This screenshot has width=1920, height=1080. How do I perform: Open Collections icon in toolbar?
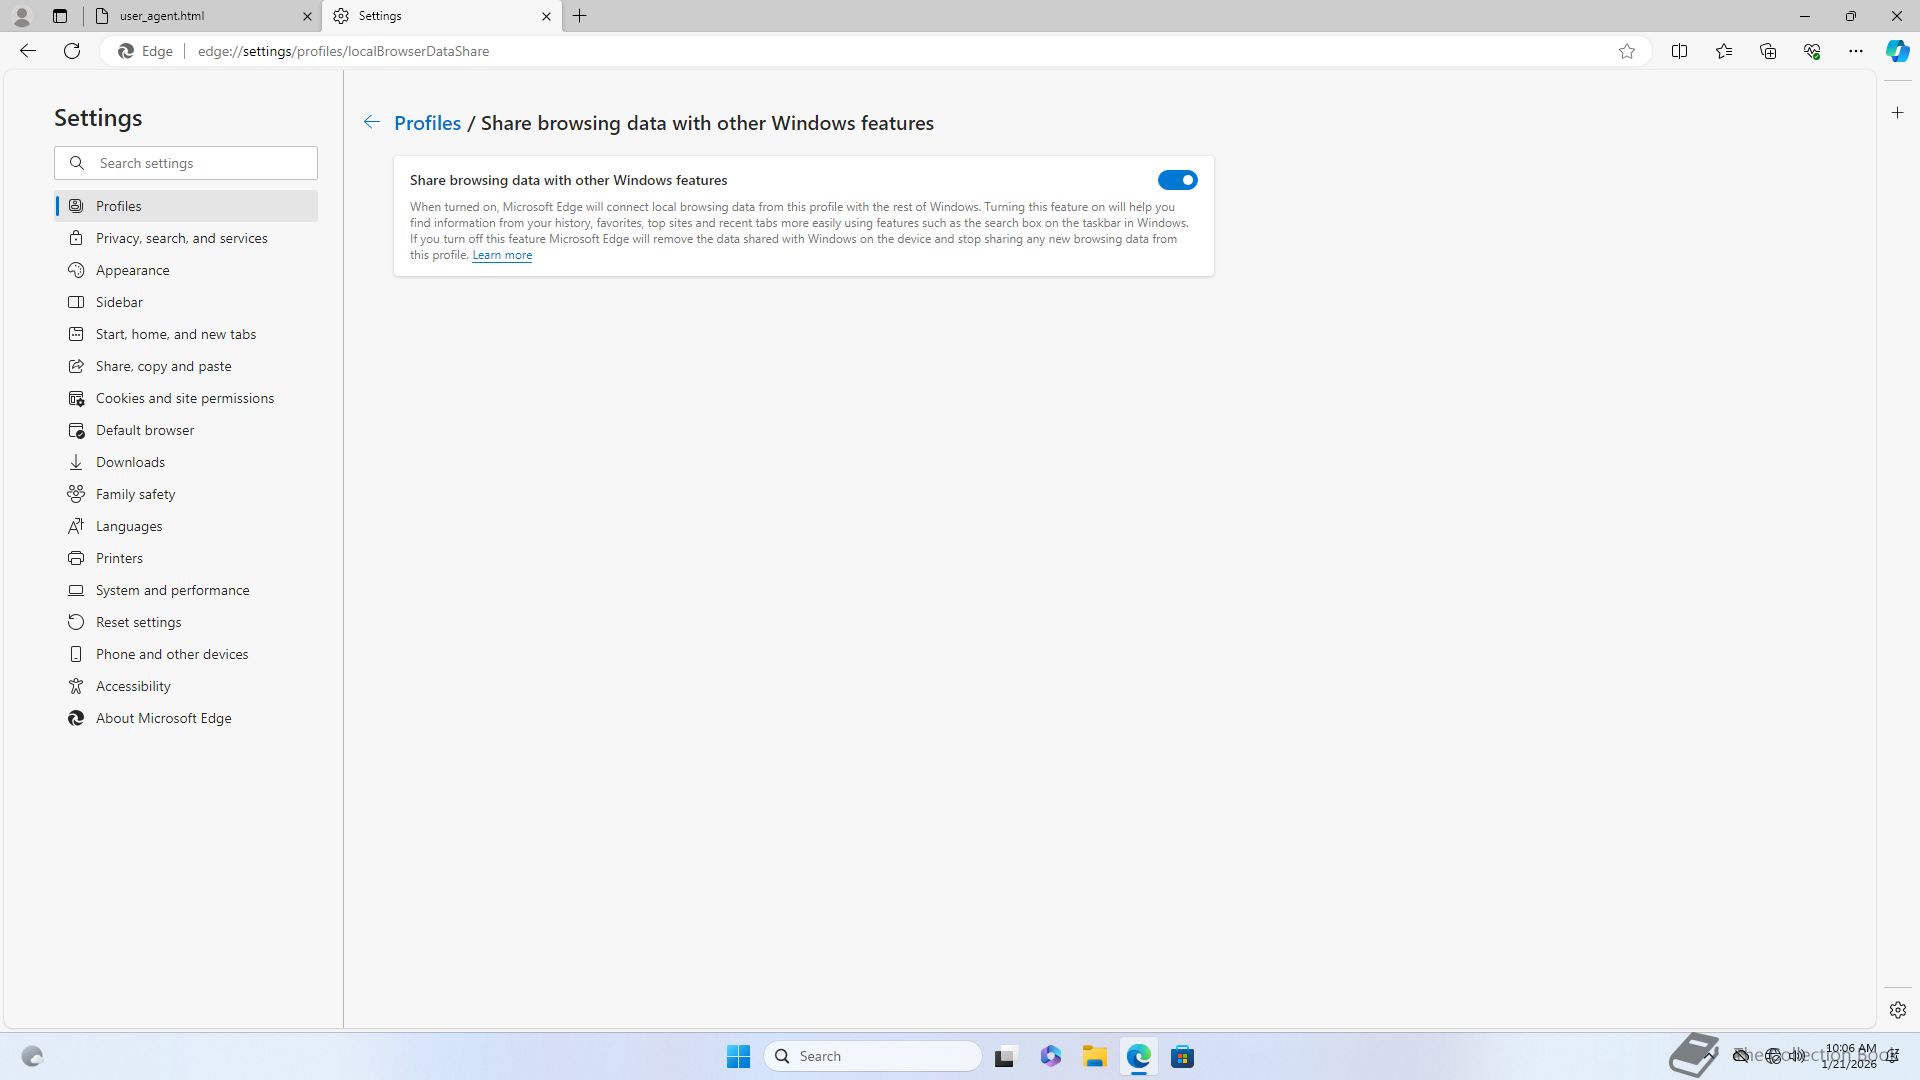[1767, 51]
